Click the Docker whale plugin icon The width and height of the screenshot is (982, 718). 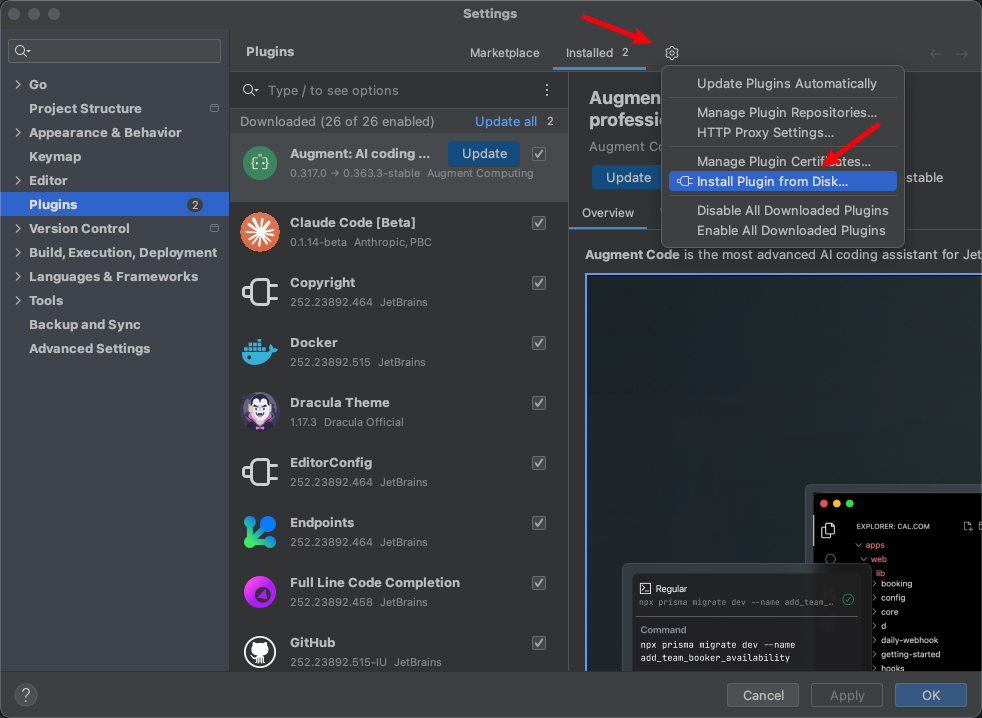260,352
